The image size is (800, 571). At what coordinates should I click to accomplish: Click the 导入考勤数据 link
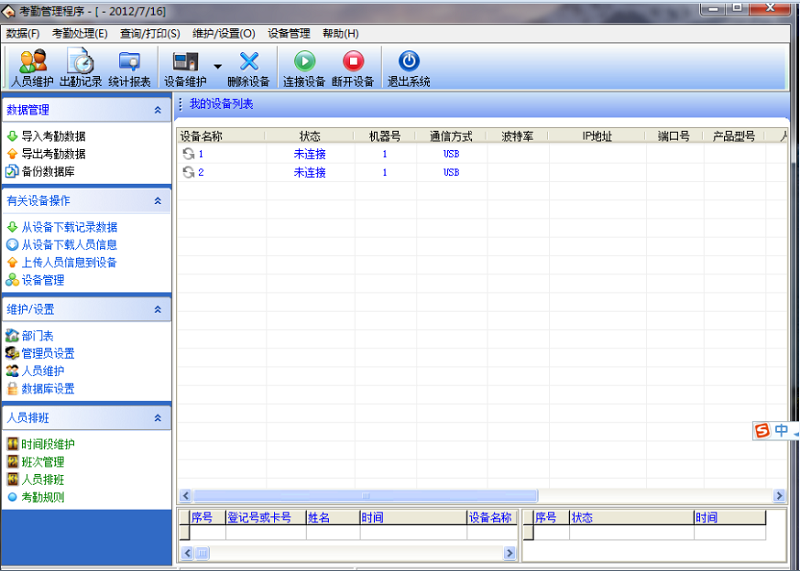tap(53, 136)
